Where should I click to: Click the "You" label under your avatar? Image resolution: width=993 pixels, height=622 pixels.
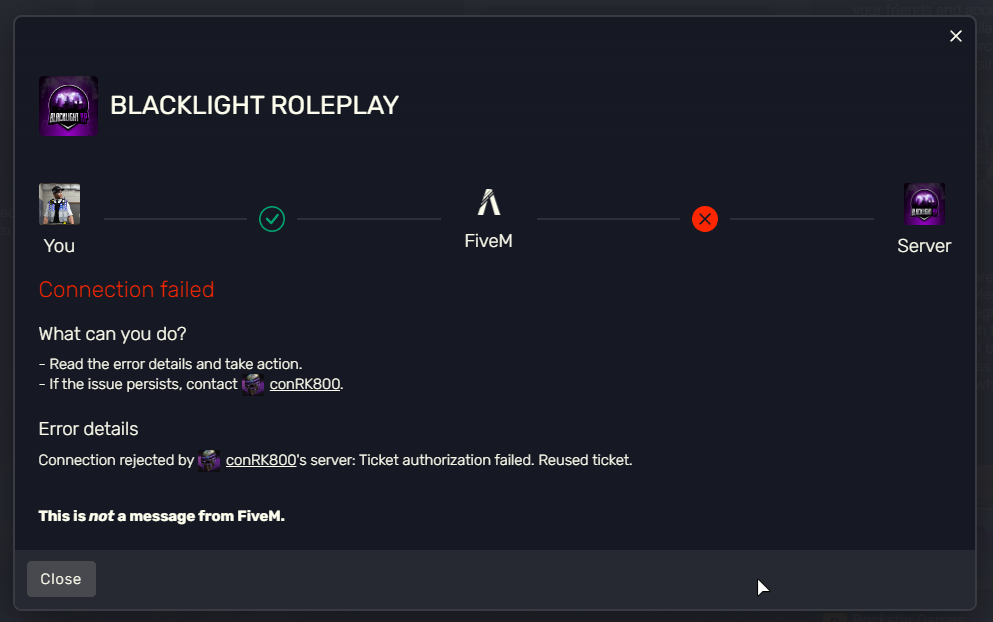[59, 246]
